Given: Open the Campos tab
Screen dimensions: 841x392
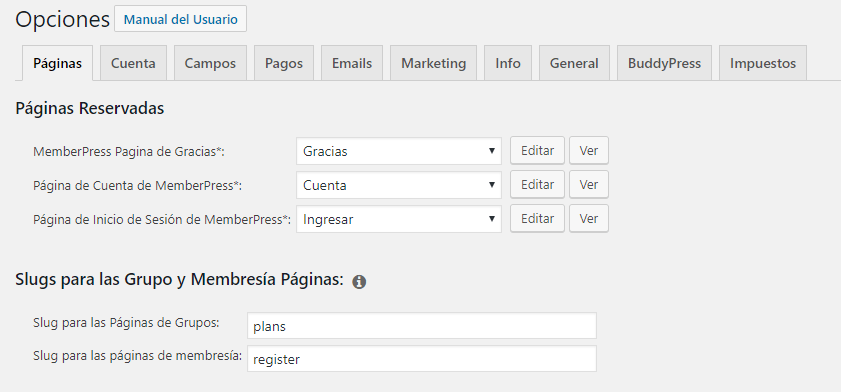Looking at the screenshot, I should 210,63.
